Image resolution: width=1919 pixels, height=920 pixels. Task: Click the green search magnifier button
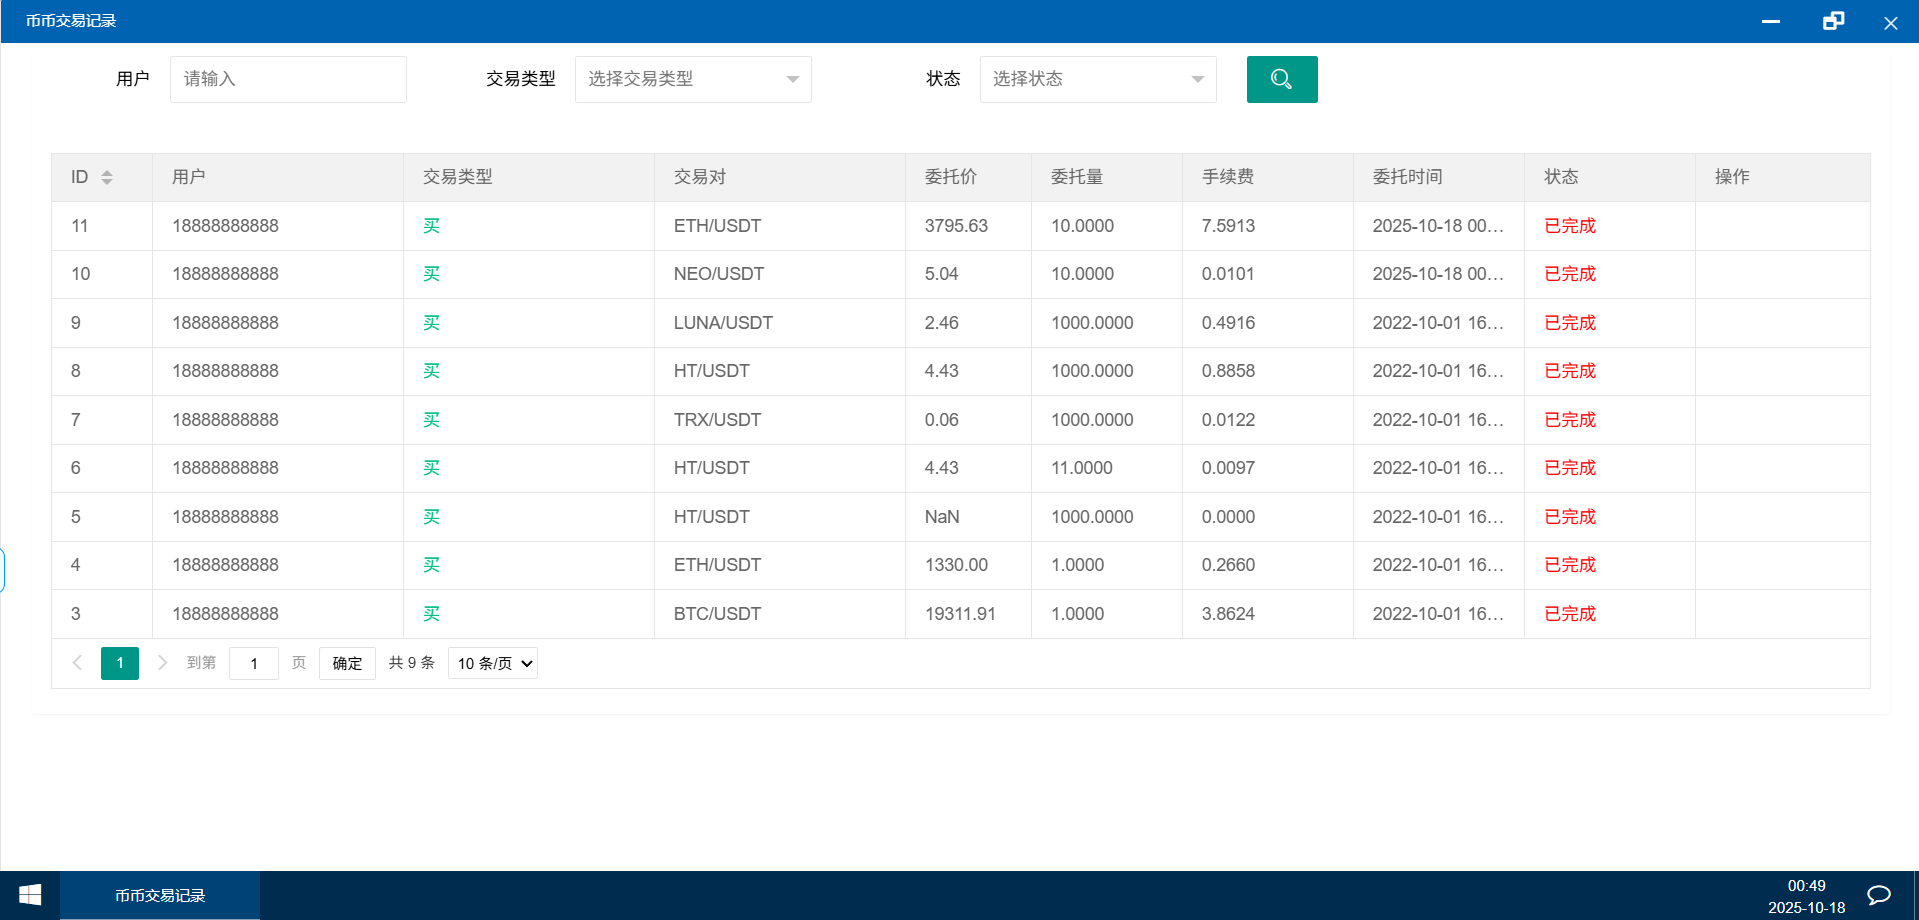pos(1281,79)
